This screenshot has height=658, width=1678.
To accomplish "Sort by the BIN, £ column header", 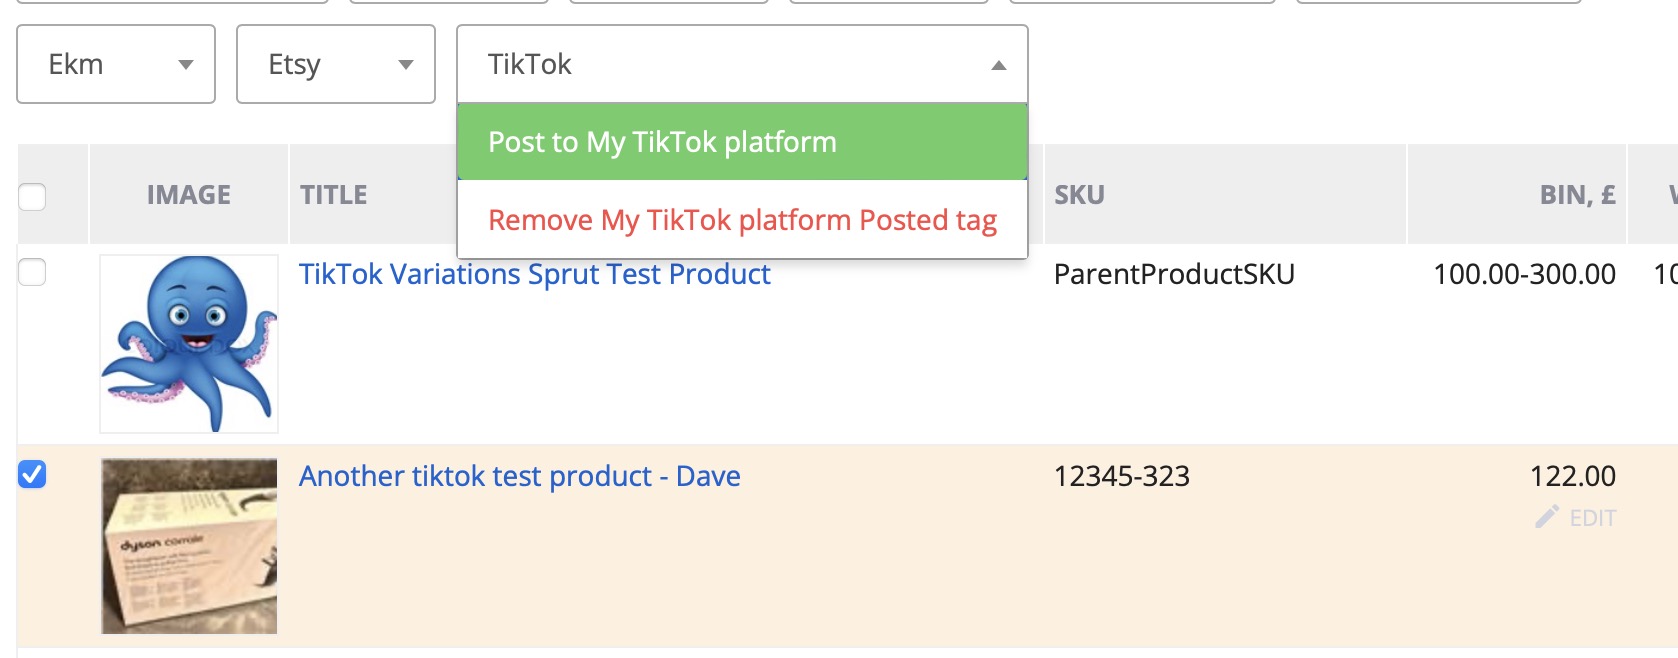I will pos(1578,195).
